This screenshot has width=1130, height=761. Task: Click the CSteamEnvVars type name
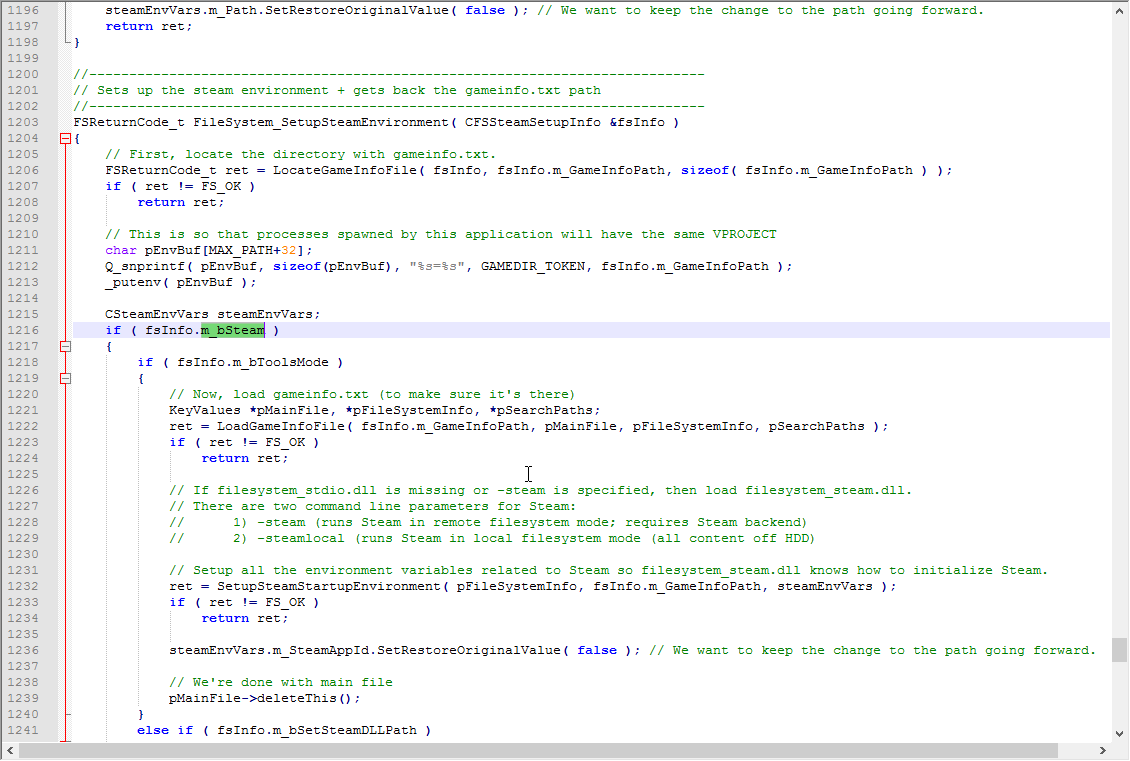pos(156,314)
